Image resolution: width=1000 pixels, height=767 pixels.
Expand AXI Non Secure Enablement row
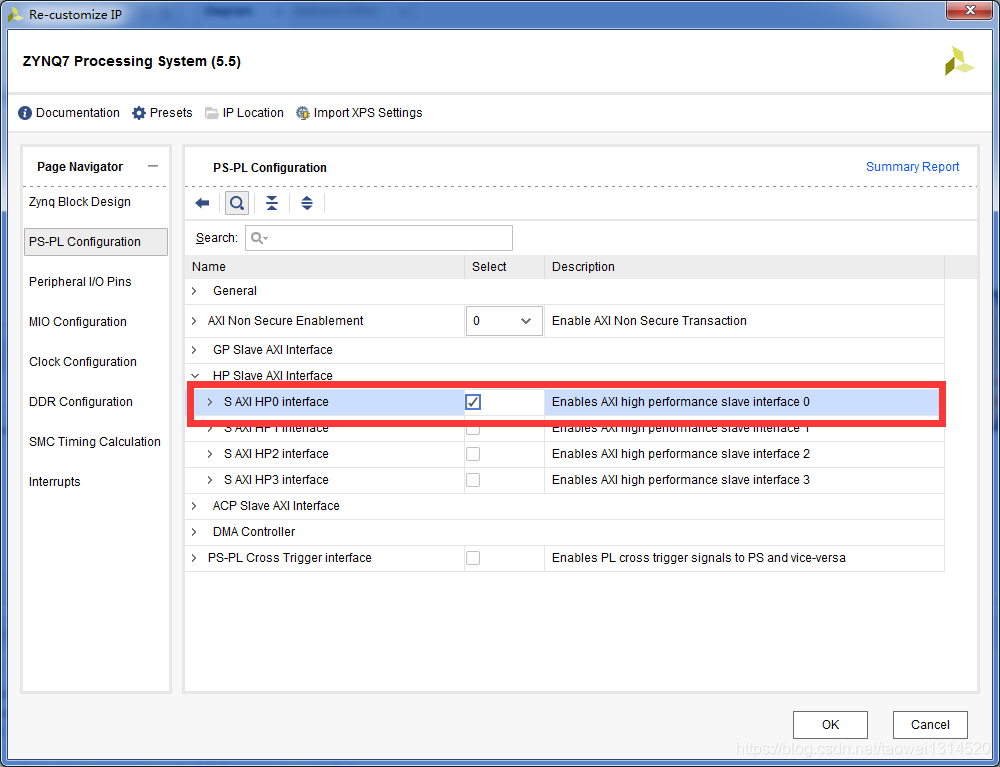coord(195,321)
